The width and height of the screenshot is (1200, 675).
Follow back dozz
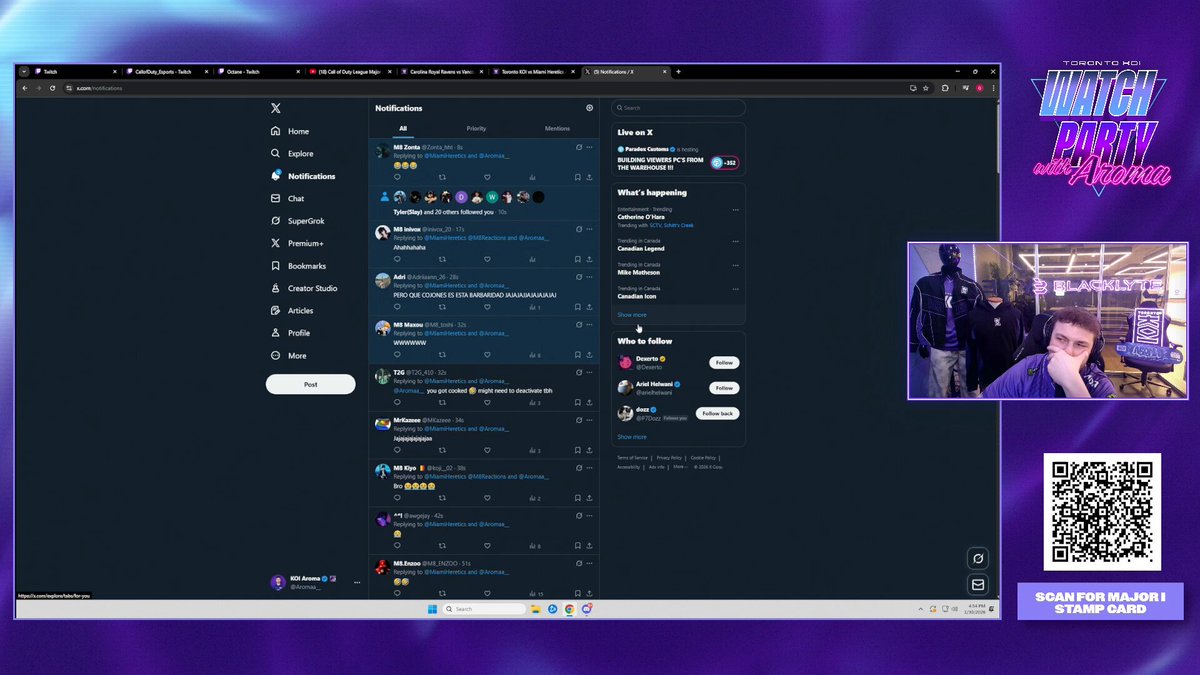point(718,413)
